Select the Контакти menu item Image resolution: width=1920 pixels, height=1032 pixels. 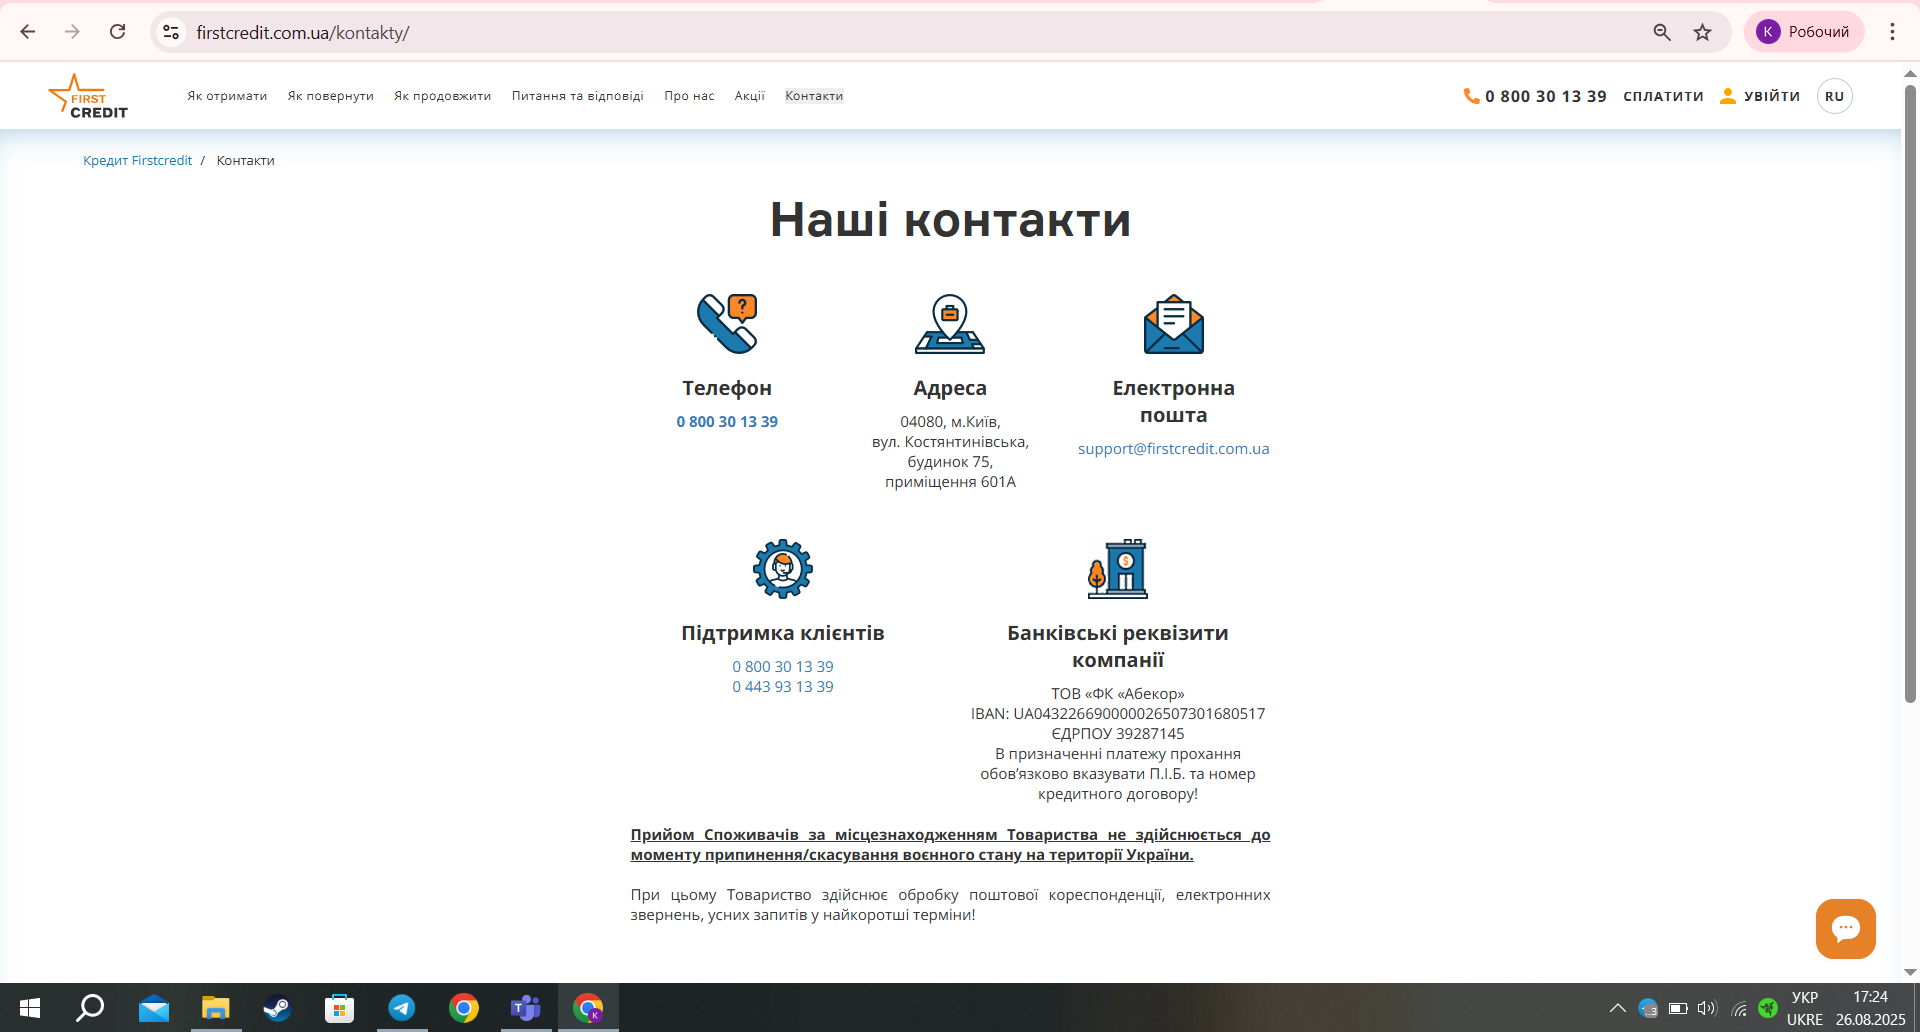pyautogui.click(x=814, y=96)
